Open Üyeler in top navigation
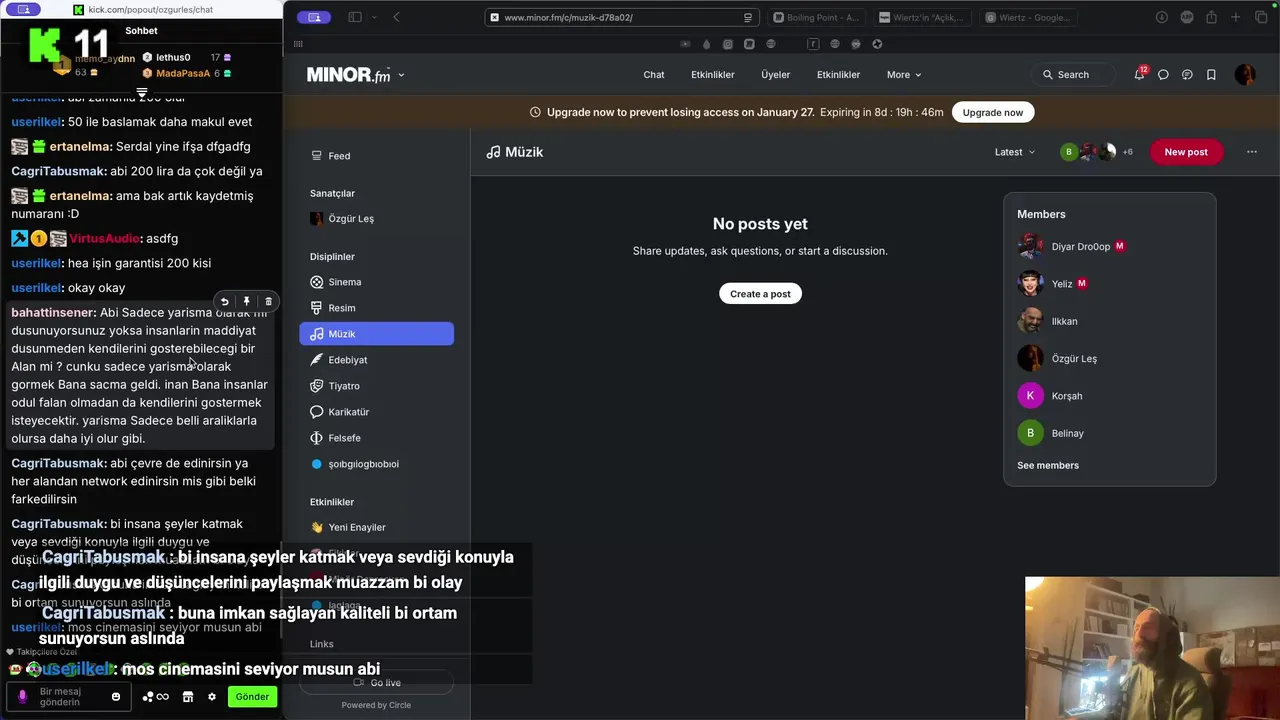The height and width of the screenshot is (720, 1280). (x=775, y=75)
